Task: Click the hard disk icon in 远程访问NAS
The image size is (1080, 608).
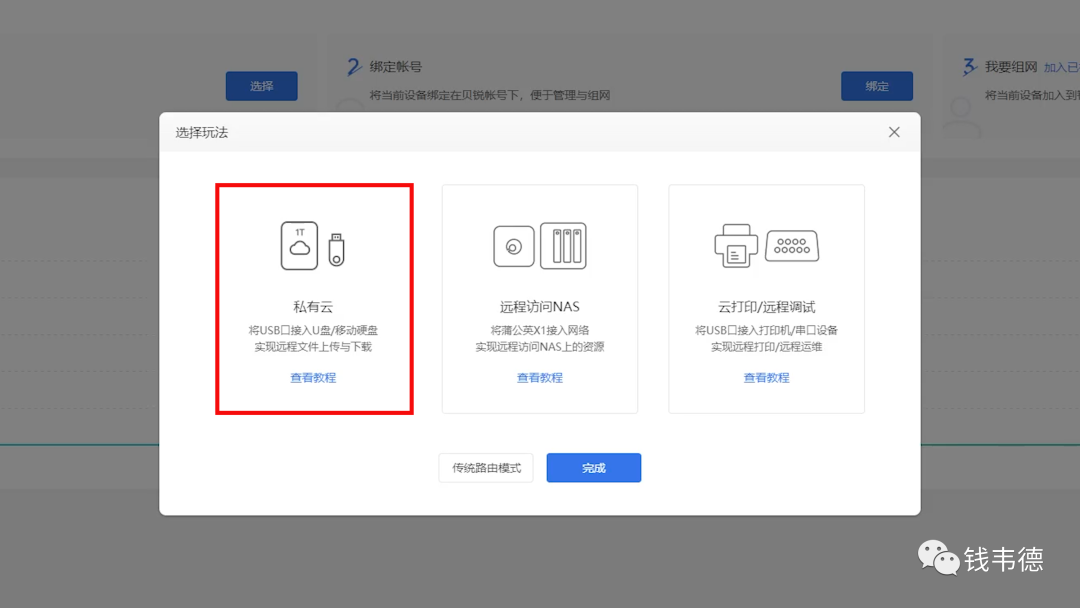Action: coord(514,247)
